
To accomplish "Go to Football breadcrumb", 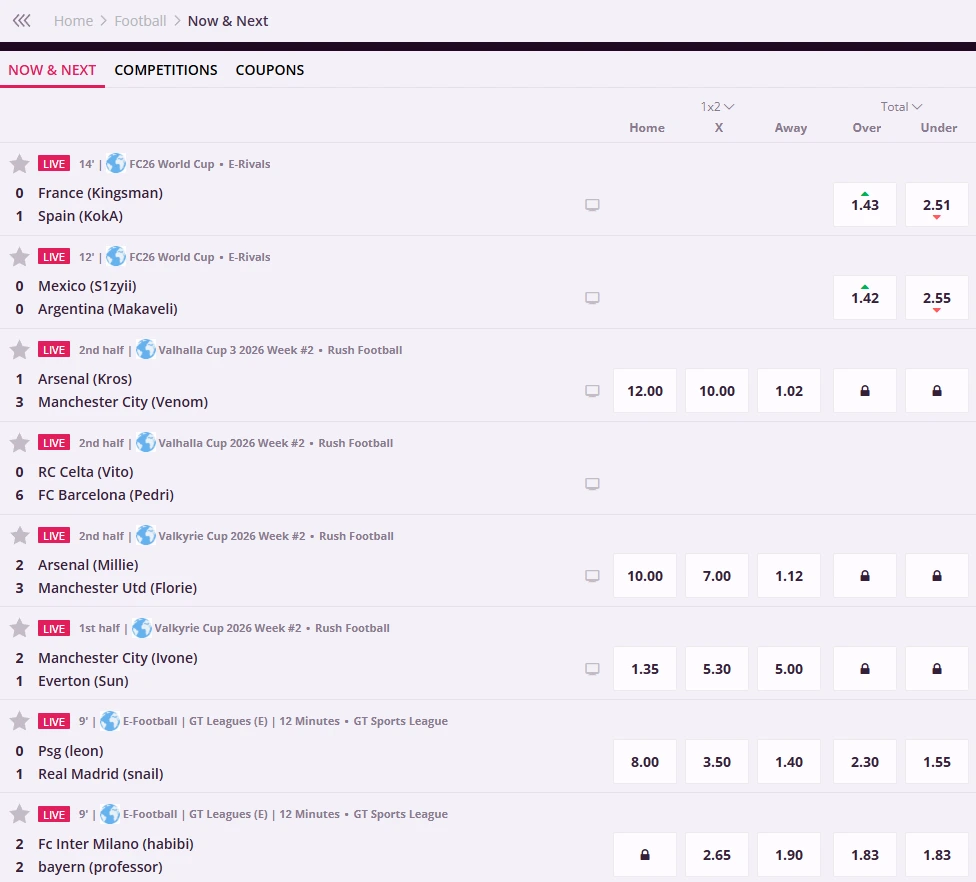I will (140, 21).
